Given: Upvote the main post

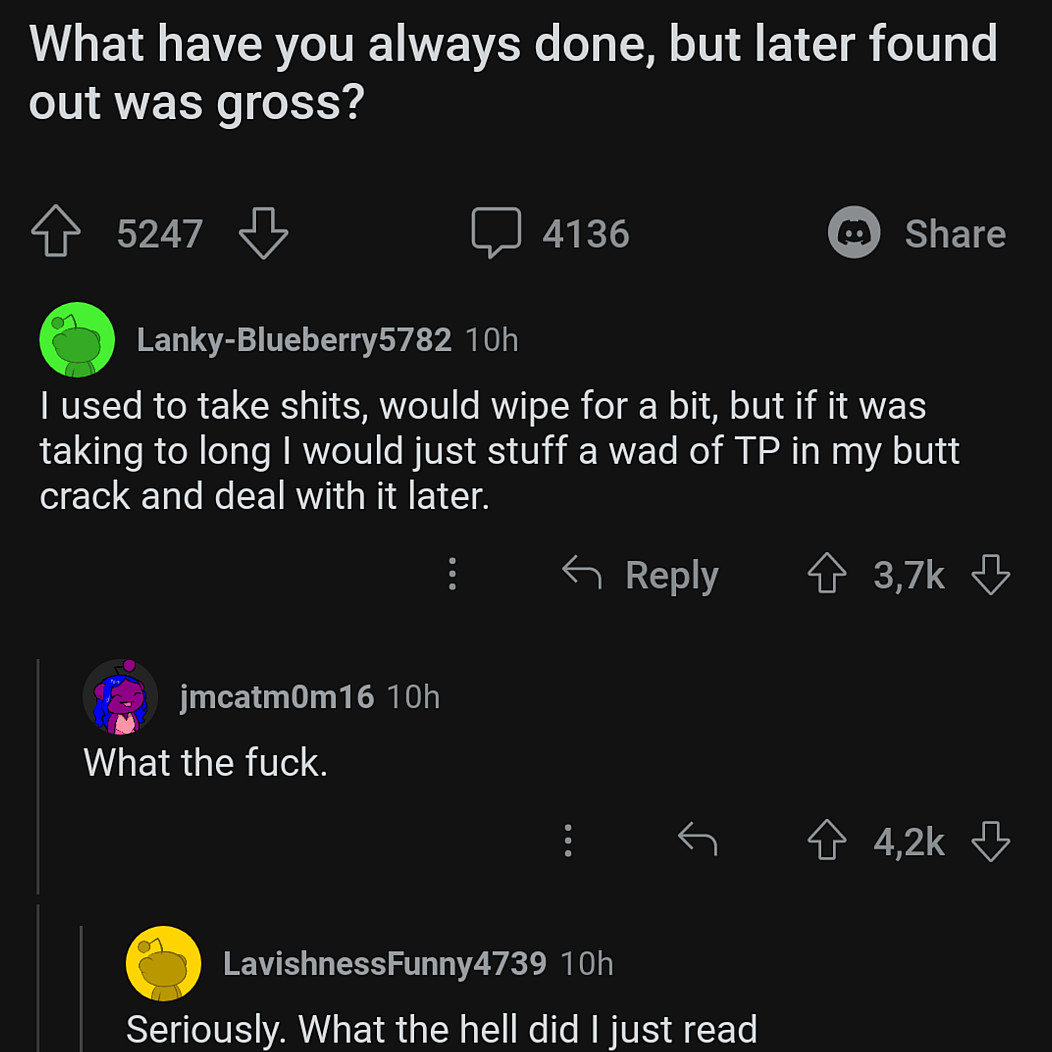Looking at the screenshot, I should point(56,233).
